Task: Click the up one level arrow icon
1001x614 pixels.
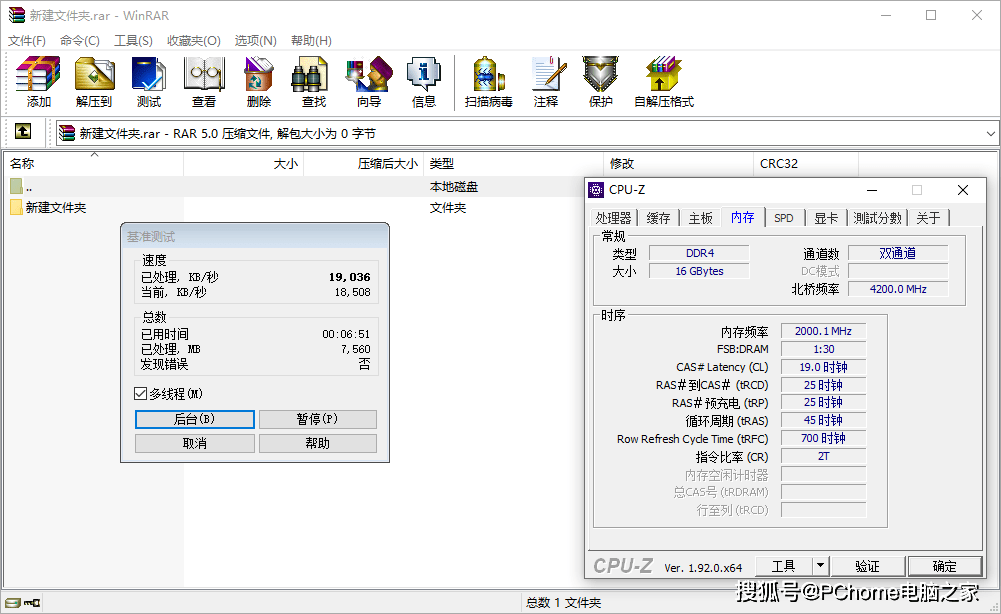Action: click(x=23, y=131)
